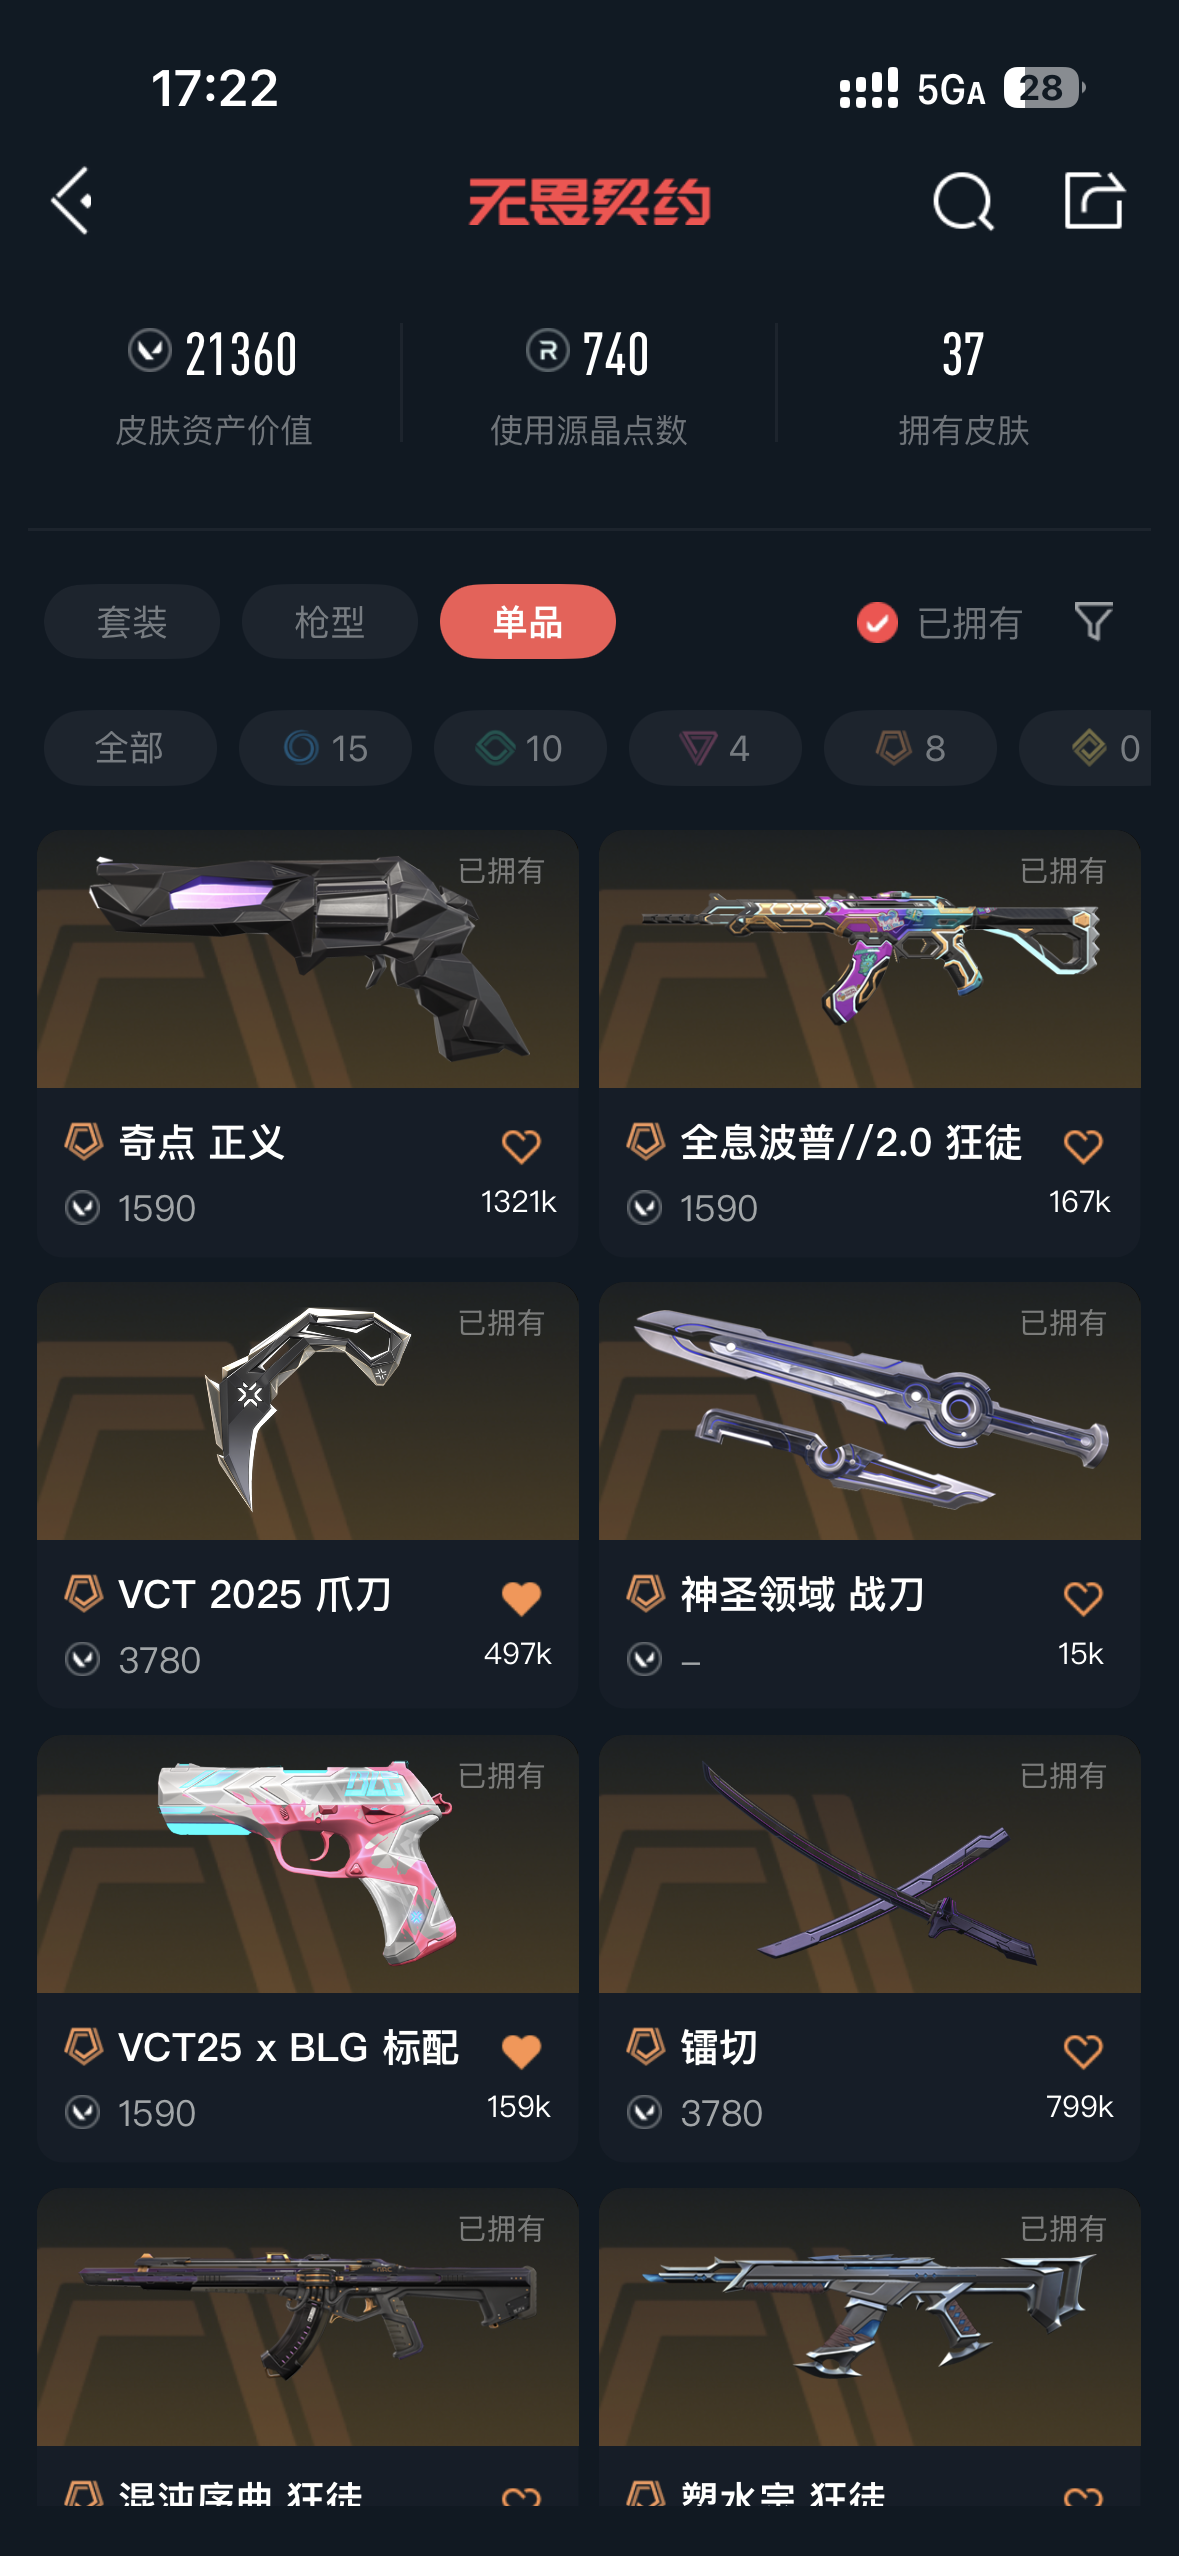Unlike the VCT25 x BLG 标配 heart

521,2051
